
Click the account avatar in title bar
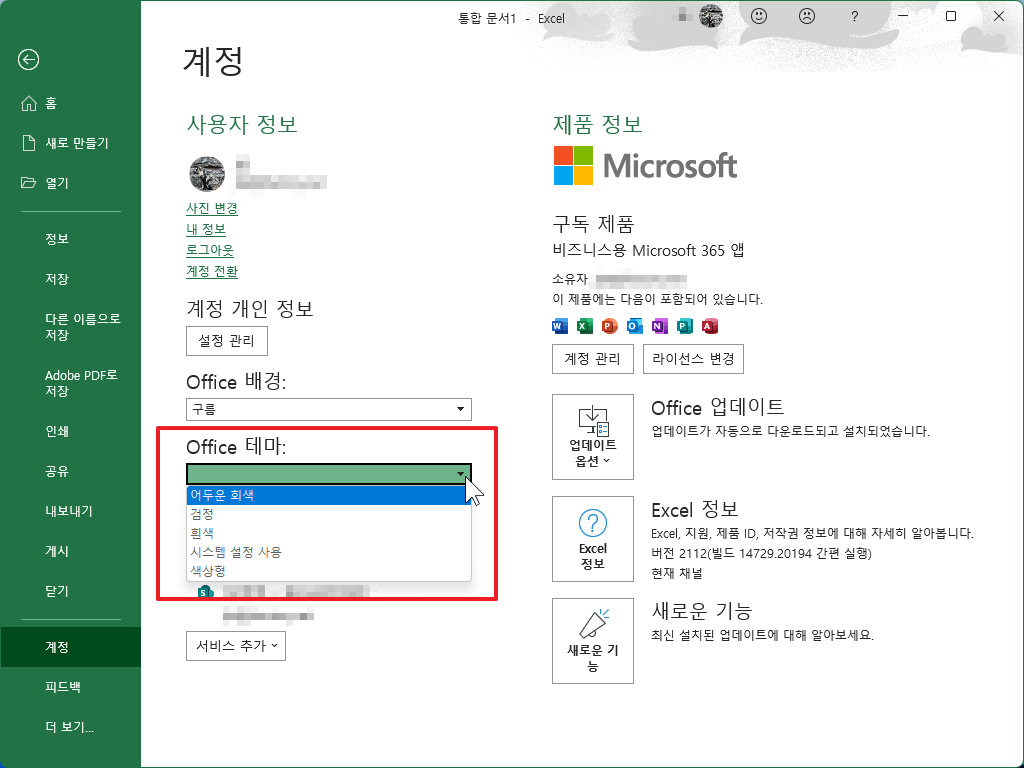[x=711, y=16]
